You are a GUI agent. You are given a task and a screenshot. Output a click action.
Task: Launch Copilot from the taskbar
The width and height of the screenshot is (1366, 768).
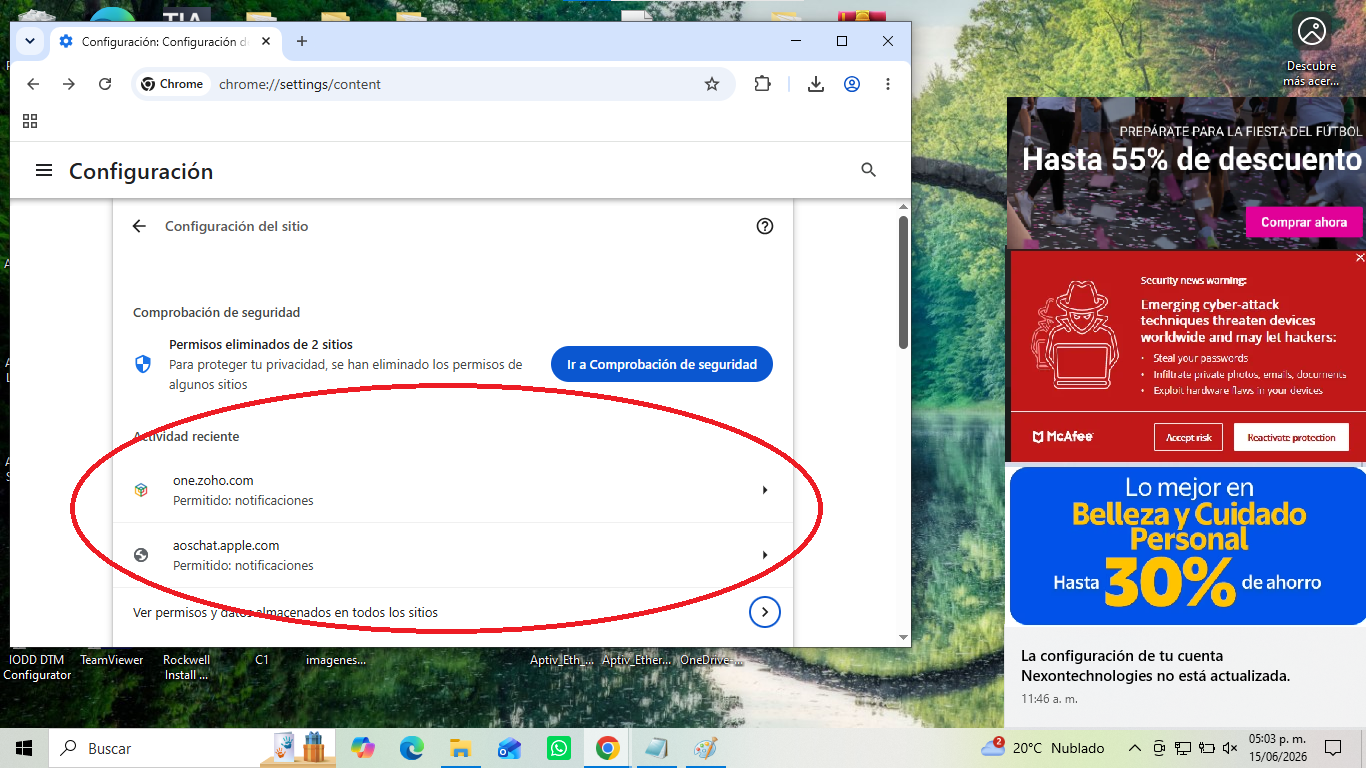pyautogui.click(x=363, y=748)
